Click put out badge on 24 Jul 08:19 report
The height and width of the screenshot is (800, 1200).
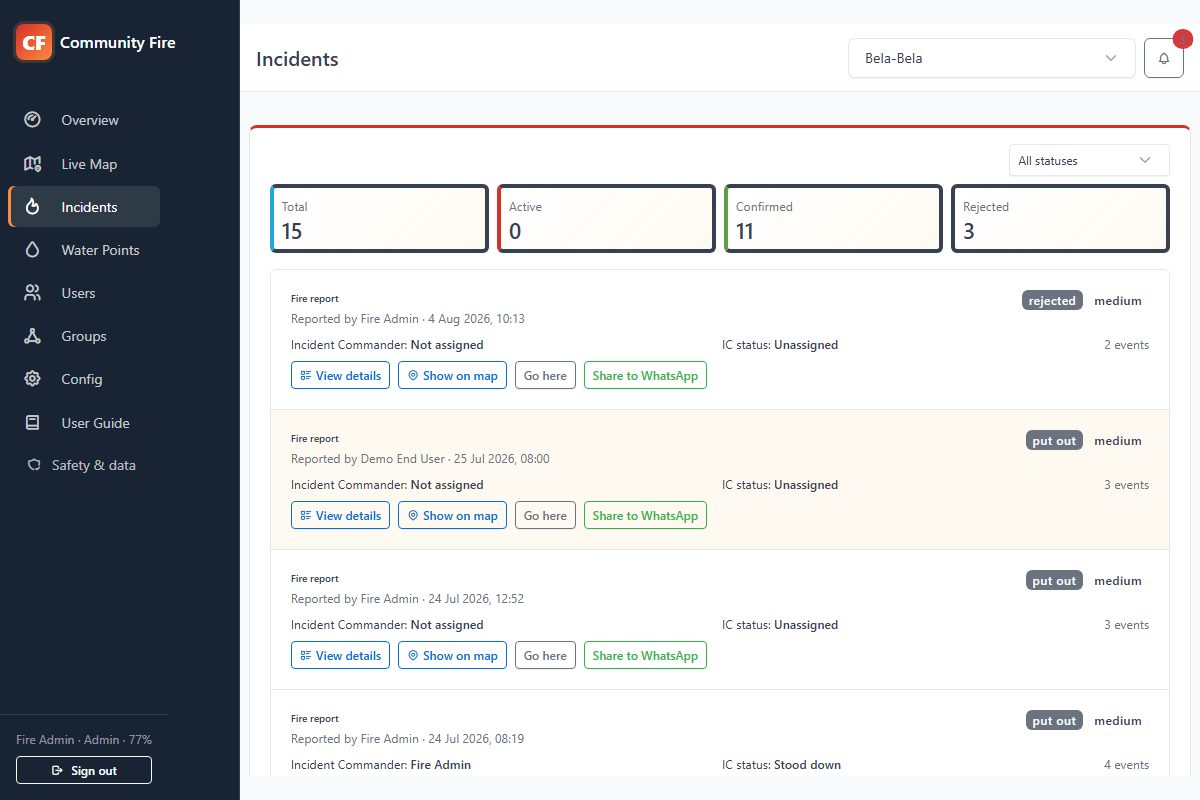tap(1054, 720)
